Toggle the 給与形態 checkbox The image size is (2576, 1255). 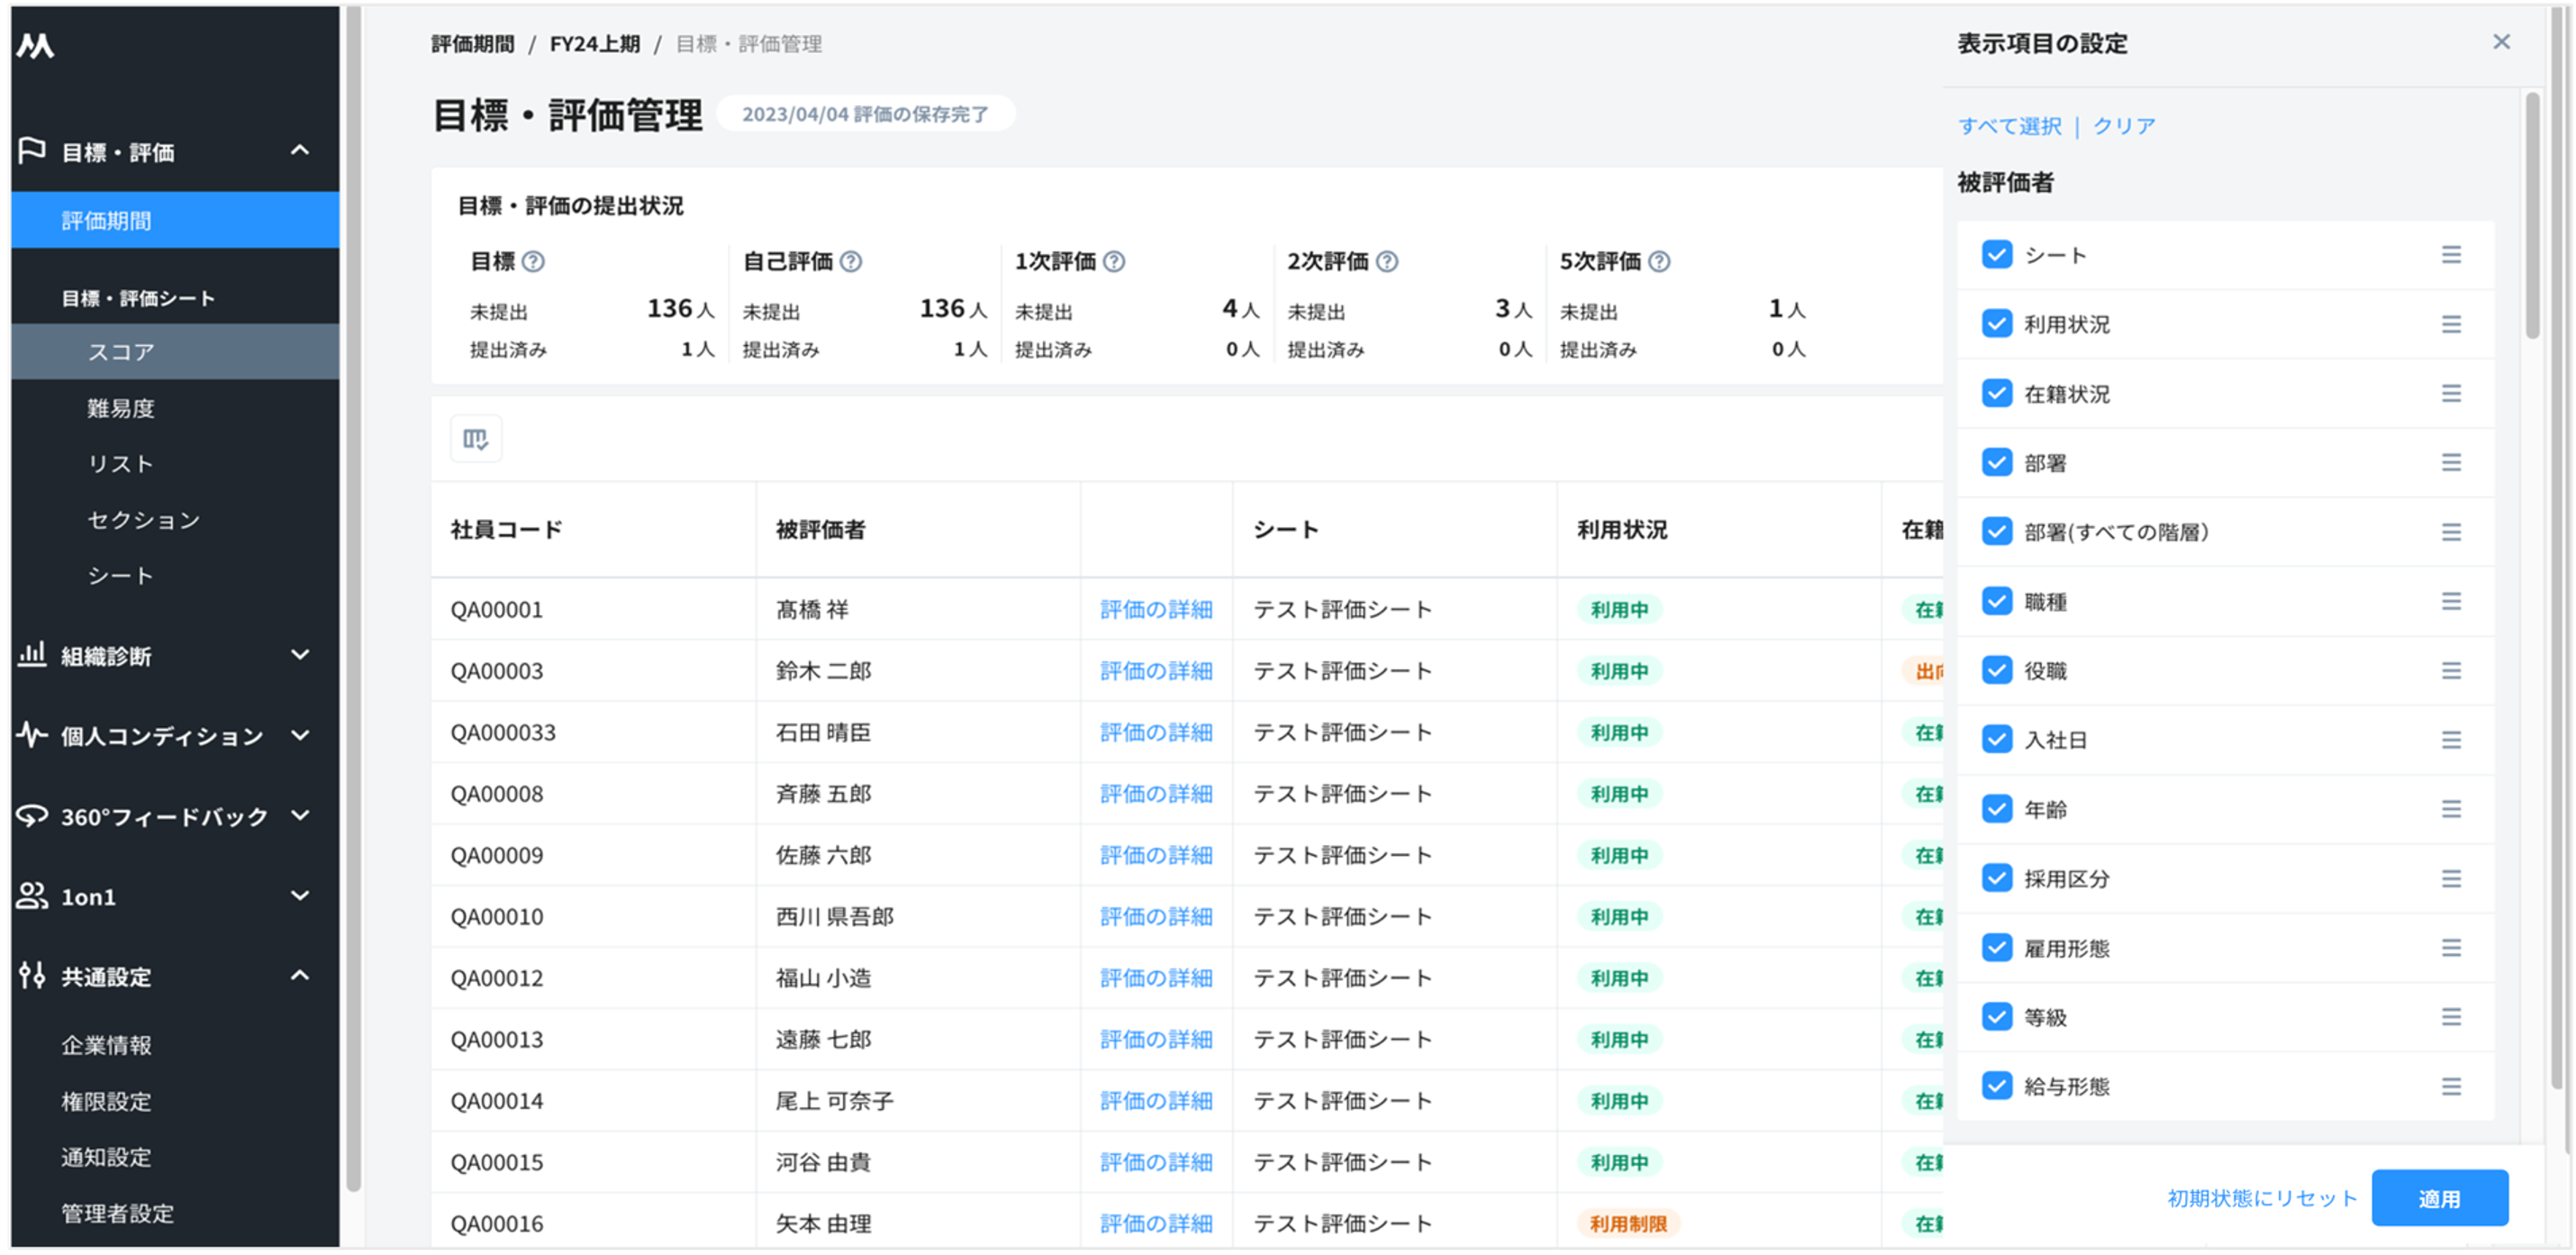point(1995,1086)
